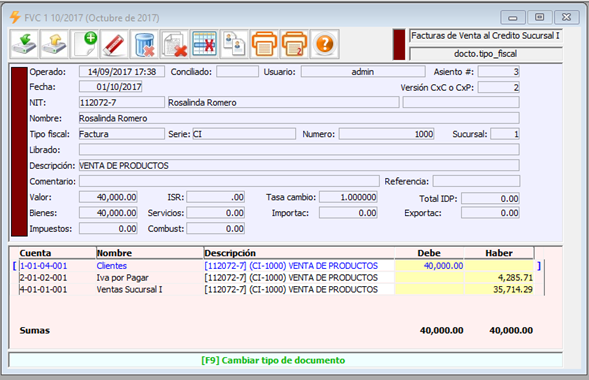Click the Asiento # field
The width and height of the screenshot is (589, 380).
click(x=498, y=72)
